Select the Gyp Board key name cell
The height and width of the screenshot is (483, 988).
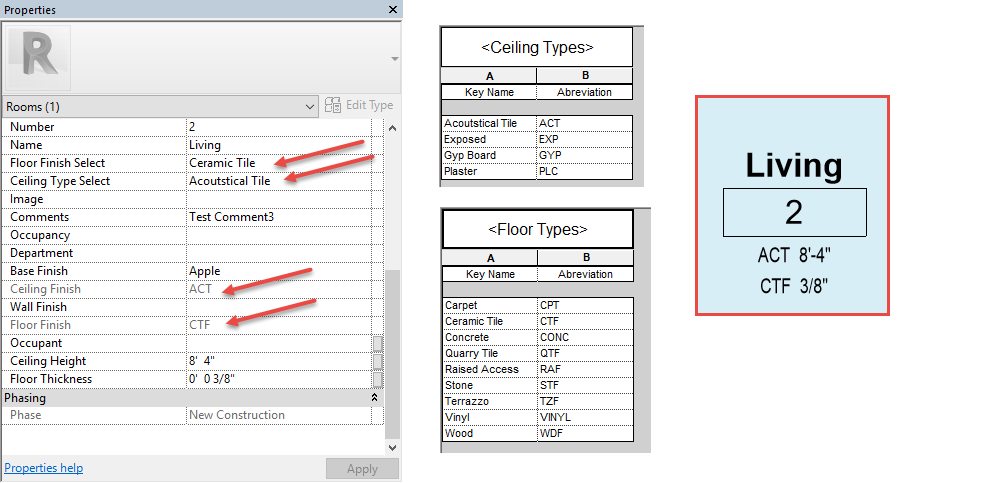[489, 155]
